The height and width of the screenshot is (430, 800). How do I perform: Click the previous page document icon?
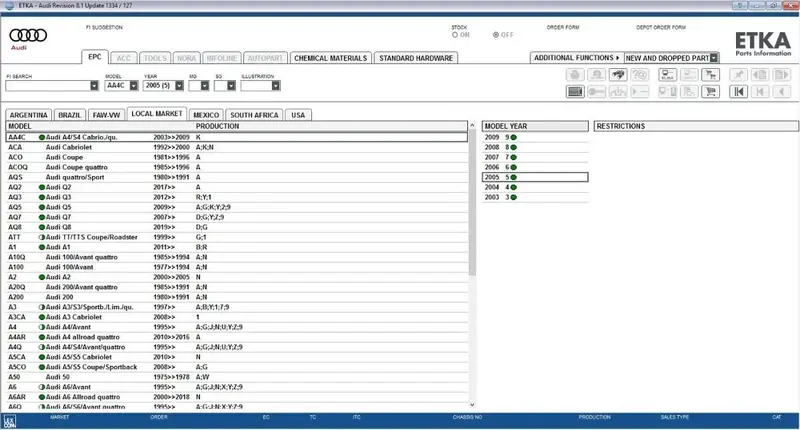coord(760,75)
